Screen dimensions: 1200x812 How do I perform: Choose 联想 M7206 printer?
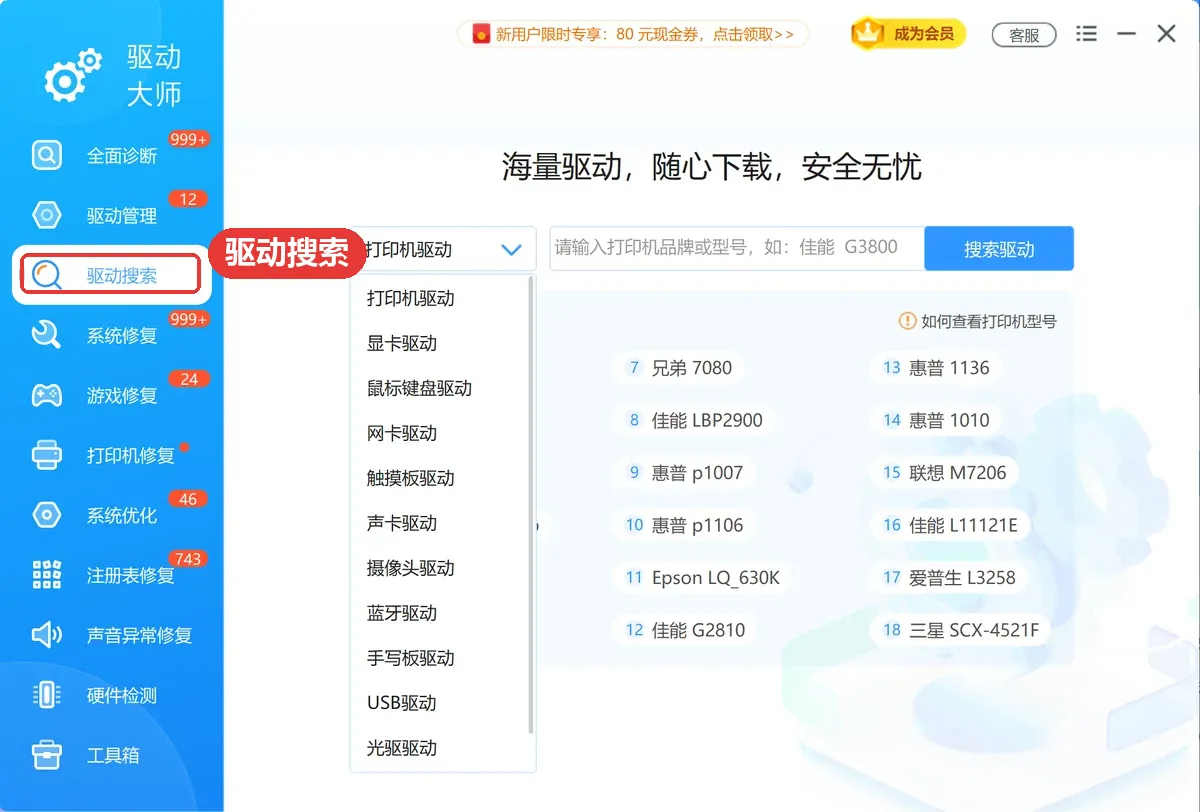click(945, 473)
